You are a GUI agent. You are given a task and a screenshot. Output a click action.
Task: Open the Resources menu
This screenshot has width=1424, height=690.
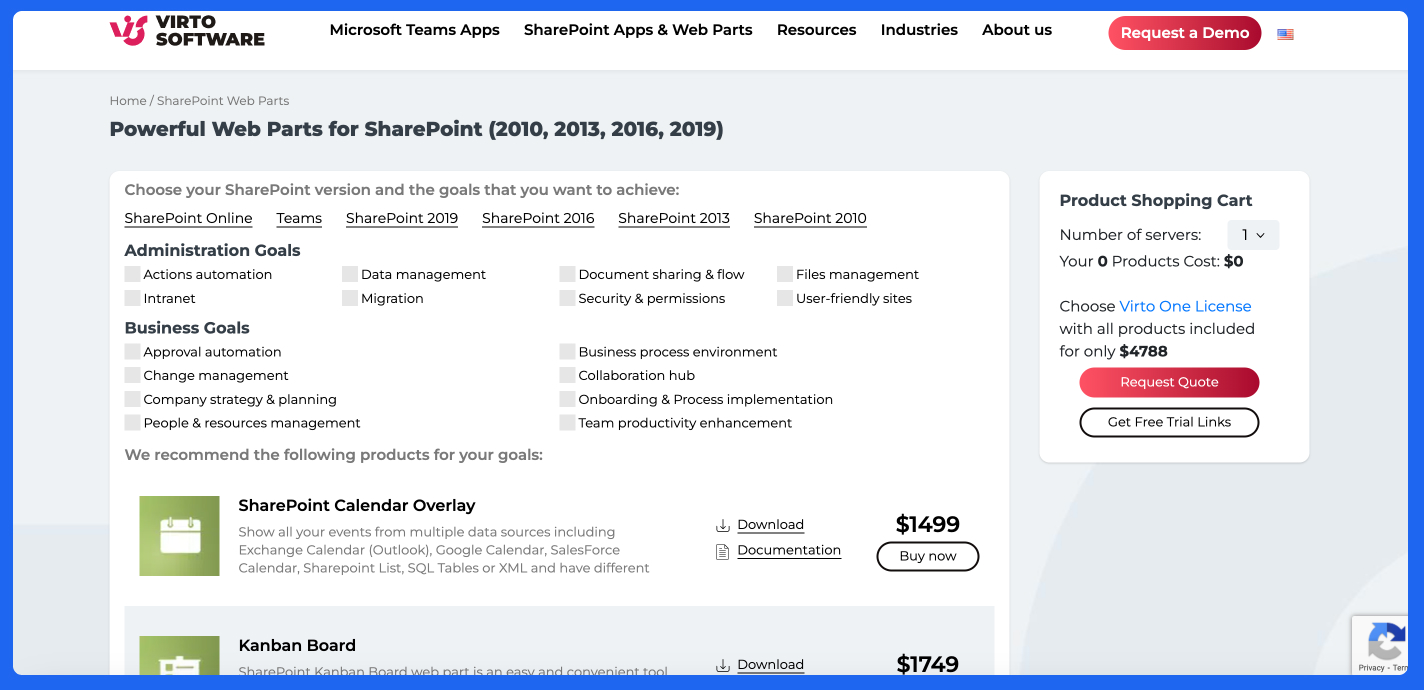coord(816,30)
